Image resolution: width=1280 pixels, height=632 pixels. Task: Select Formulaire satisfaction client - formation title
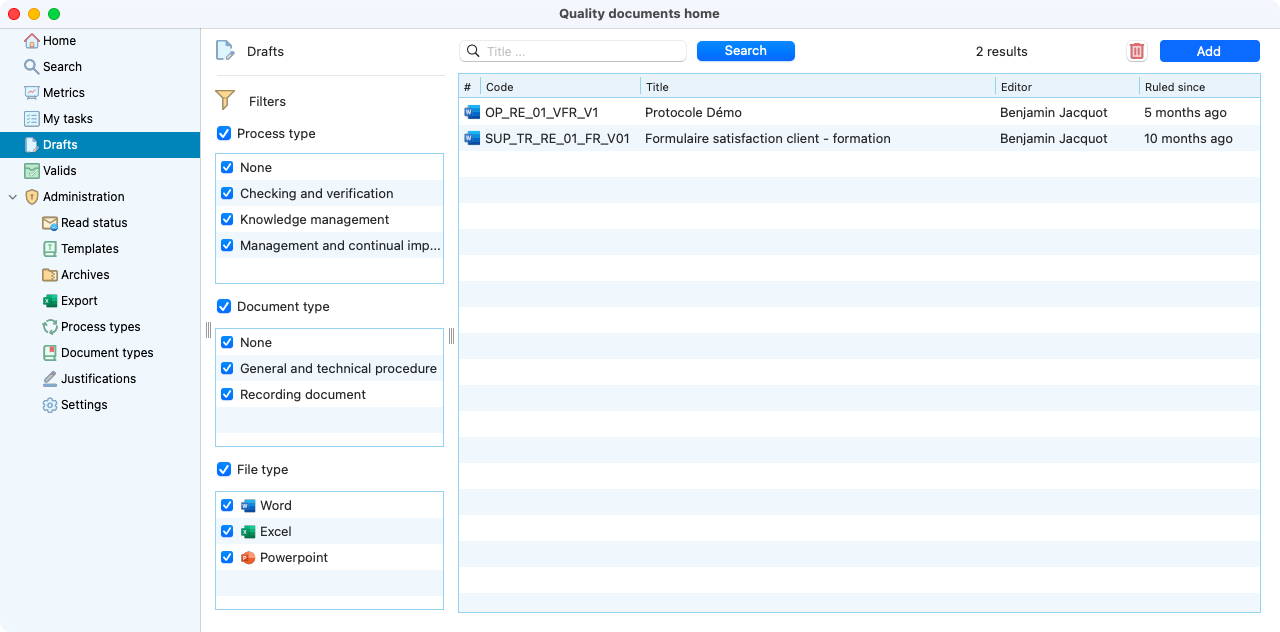pos(768,139)
